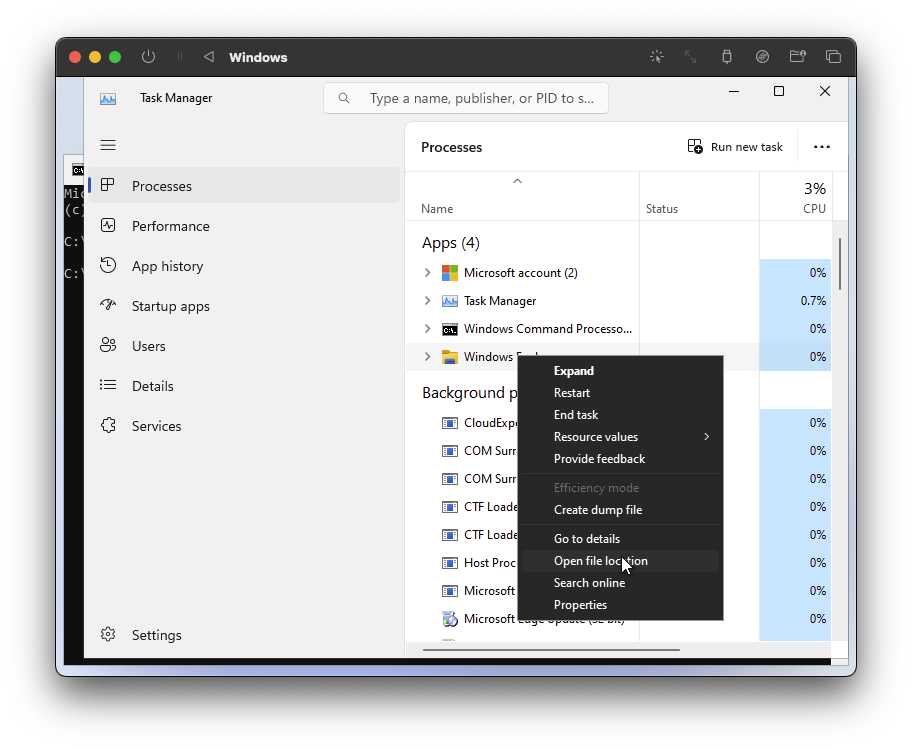Expand the Windows Explorer row chevron

[x=428, y=357]
